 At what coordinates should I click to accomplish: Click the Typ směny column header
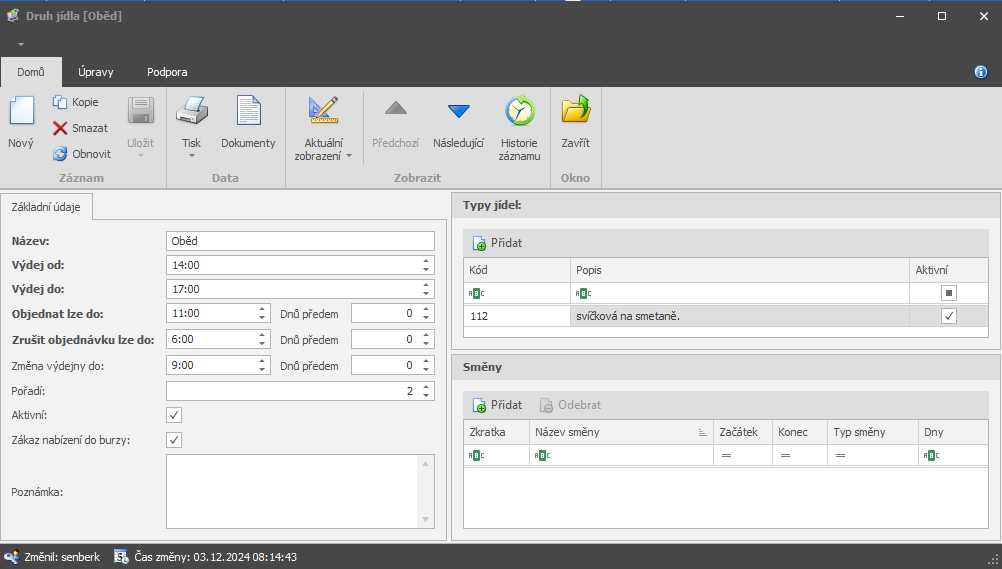tap(872, 432)
